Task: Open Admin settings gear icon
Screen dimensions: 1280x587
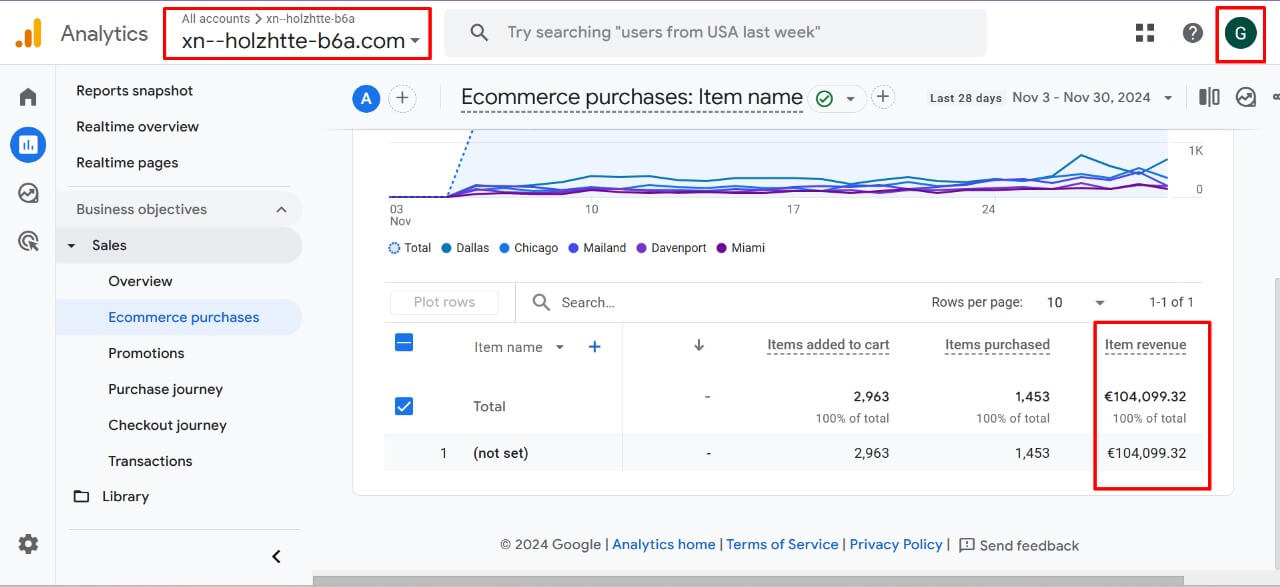Action: tap(28, 544)
